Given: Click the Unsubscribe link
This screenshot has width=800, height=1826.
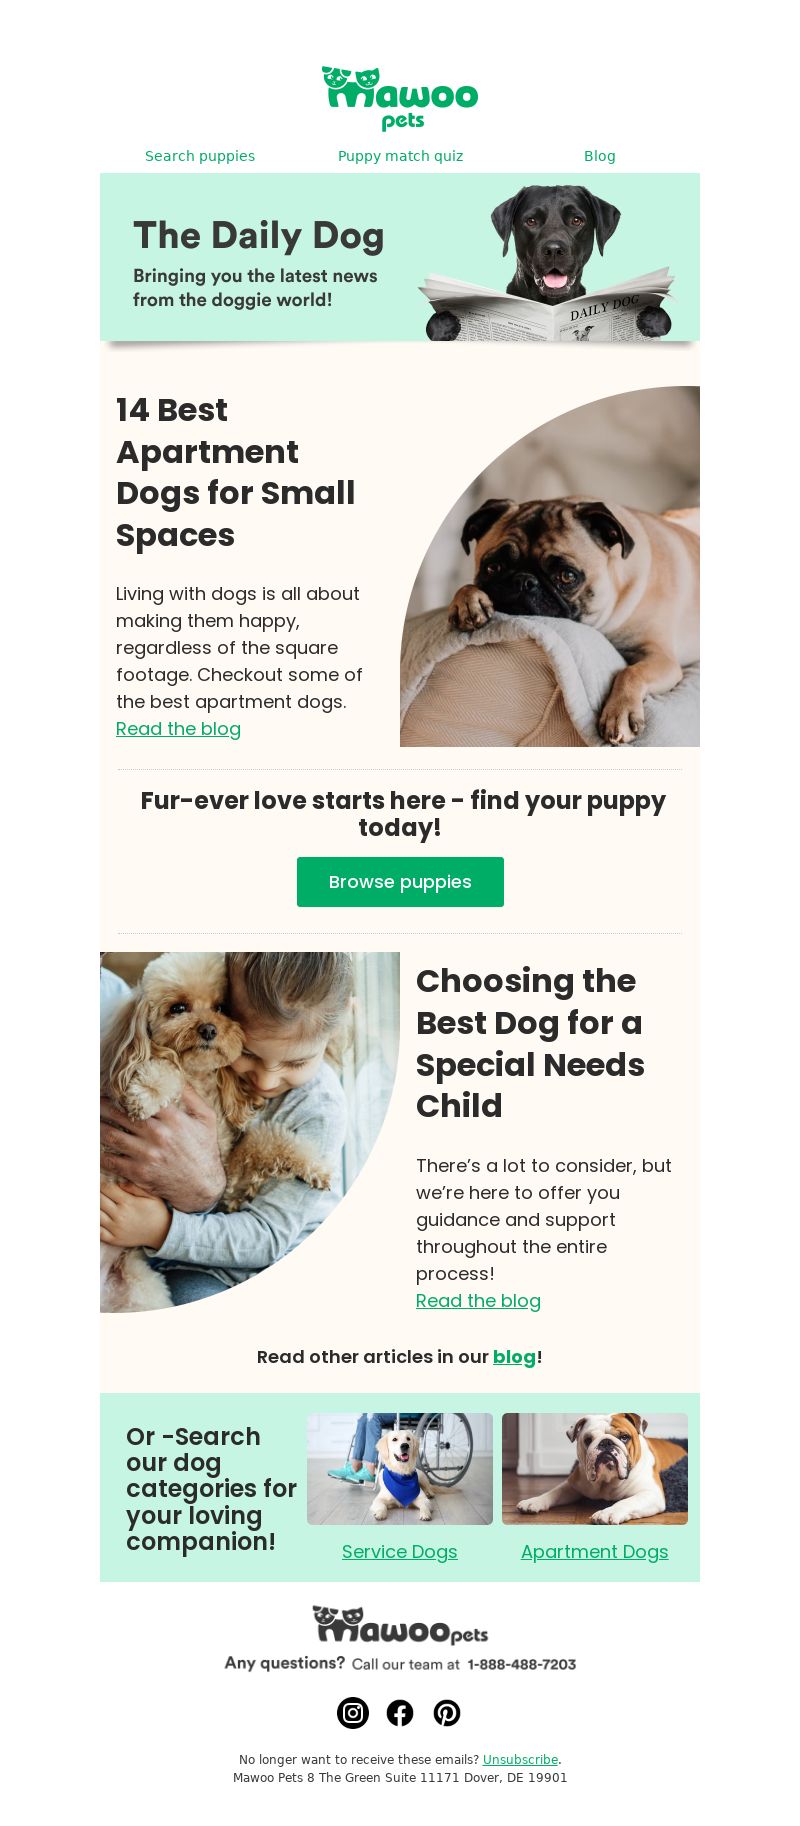Looking at the screenshot, I should point(520,1760).
